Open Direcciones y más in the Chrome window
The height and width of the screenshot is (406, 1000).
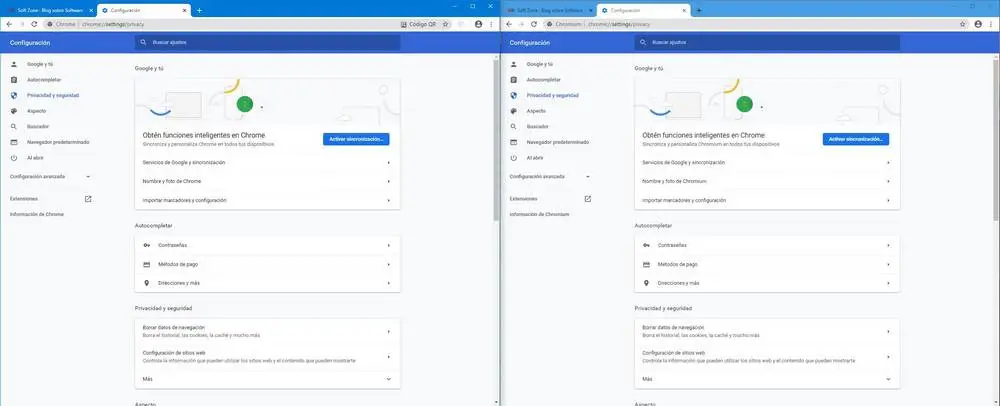click(267, 283)
